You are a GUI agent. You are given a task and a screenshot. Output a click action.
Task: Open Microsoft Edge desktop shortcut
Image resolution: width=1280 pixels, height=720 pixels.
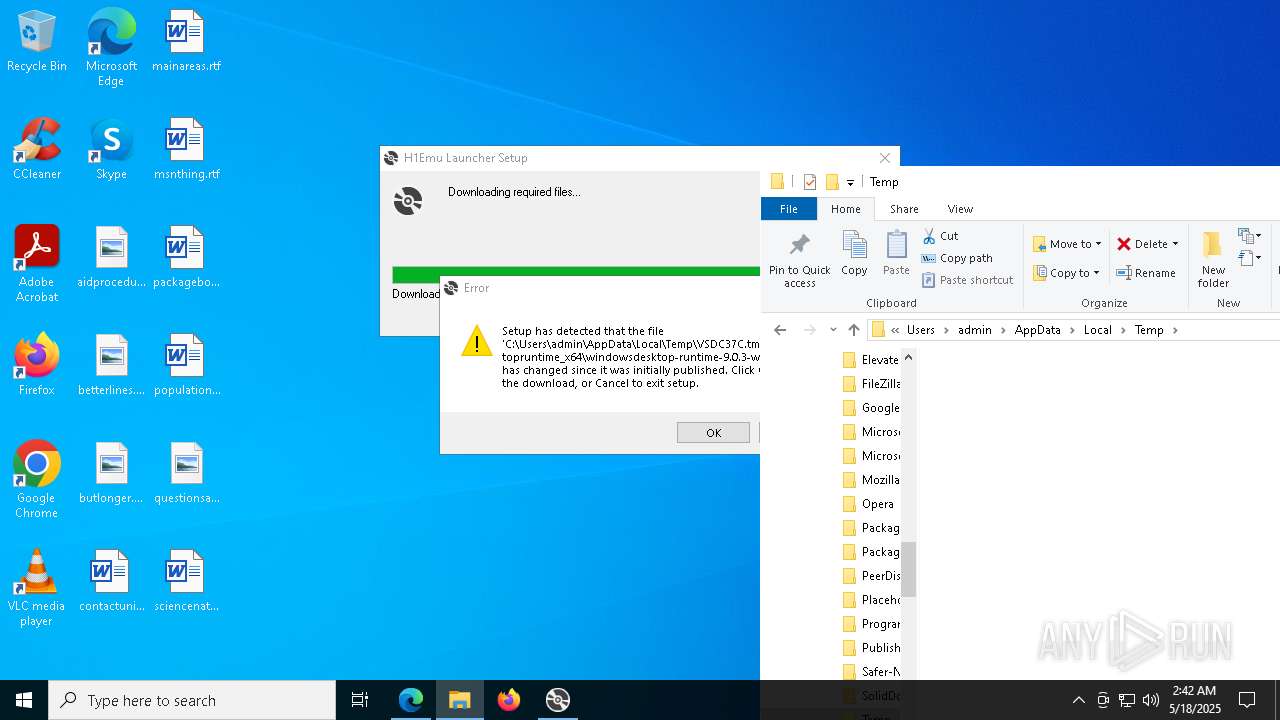[111, 48]
